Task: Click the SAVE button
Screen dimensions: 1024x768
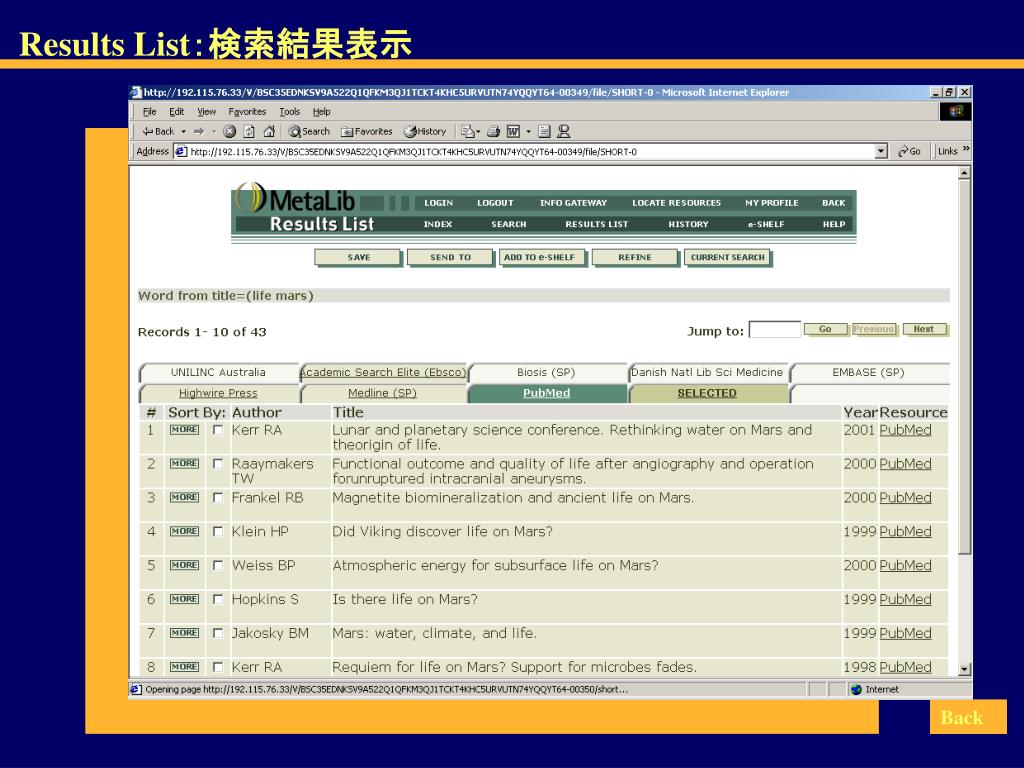Action: click(x=358, y=257)
